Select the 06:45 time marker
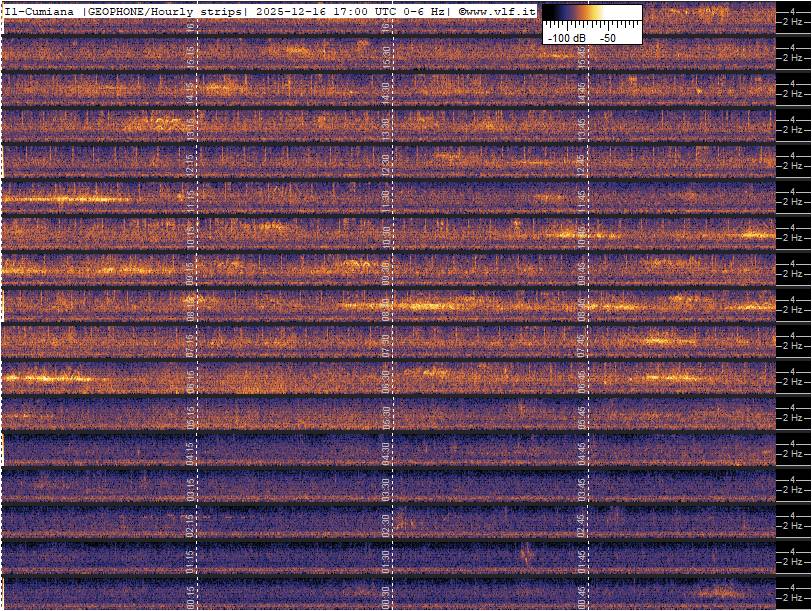 click(x=581, y=377)
